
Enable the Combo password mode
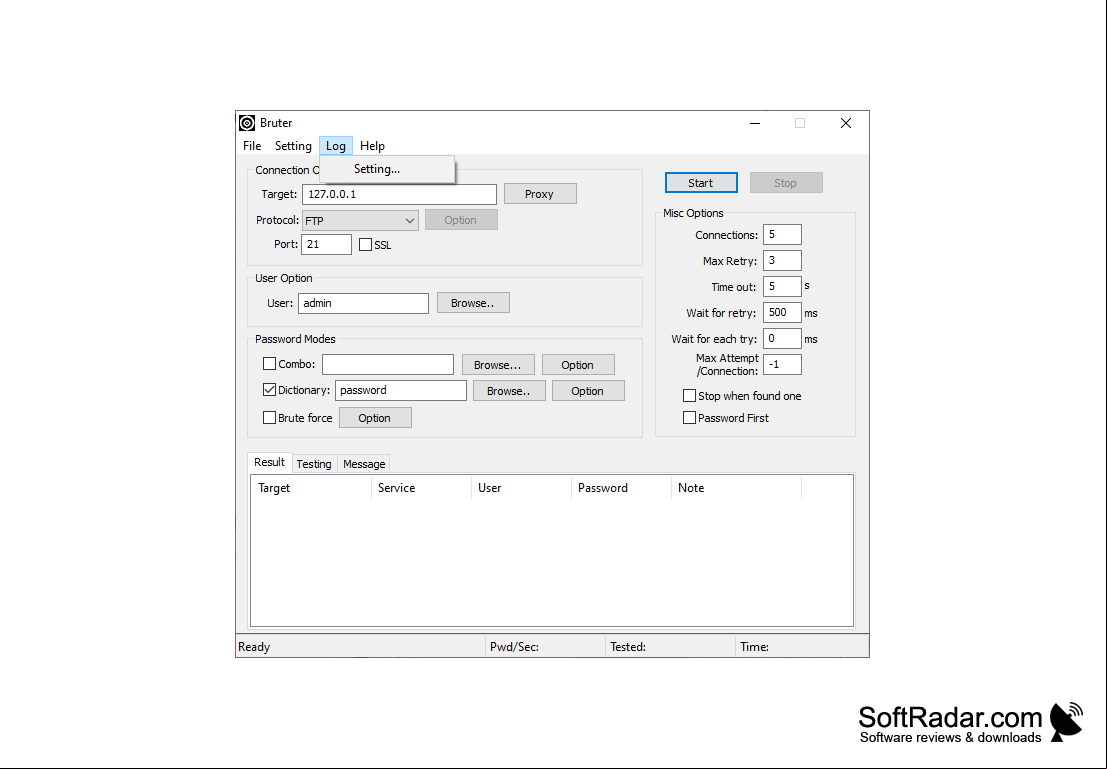269,364
